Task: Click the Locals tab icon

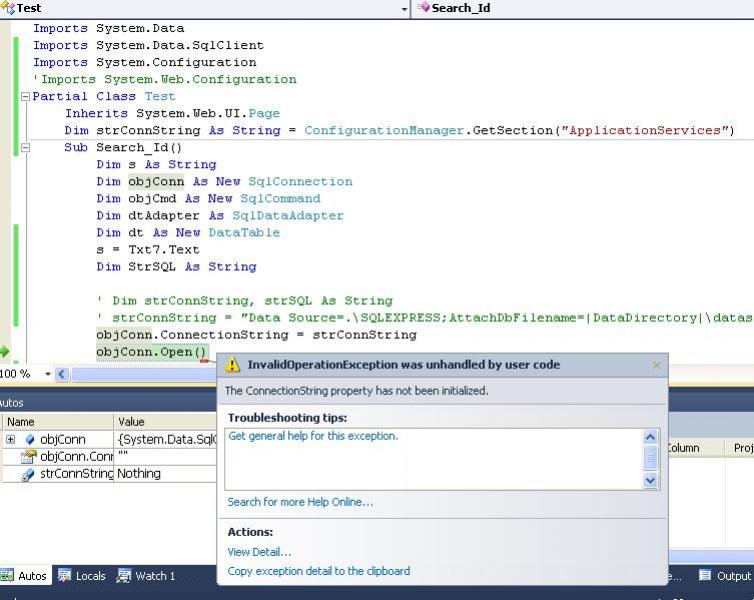Action: click(64, 575)
